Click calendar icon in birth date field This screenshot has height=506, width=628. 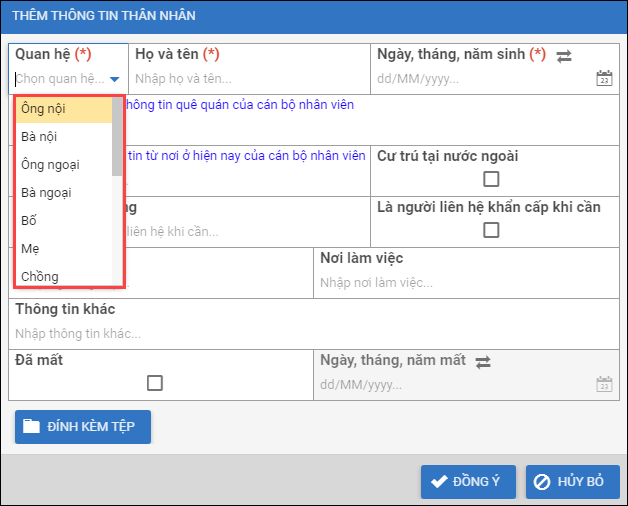[x=603, y=79]
